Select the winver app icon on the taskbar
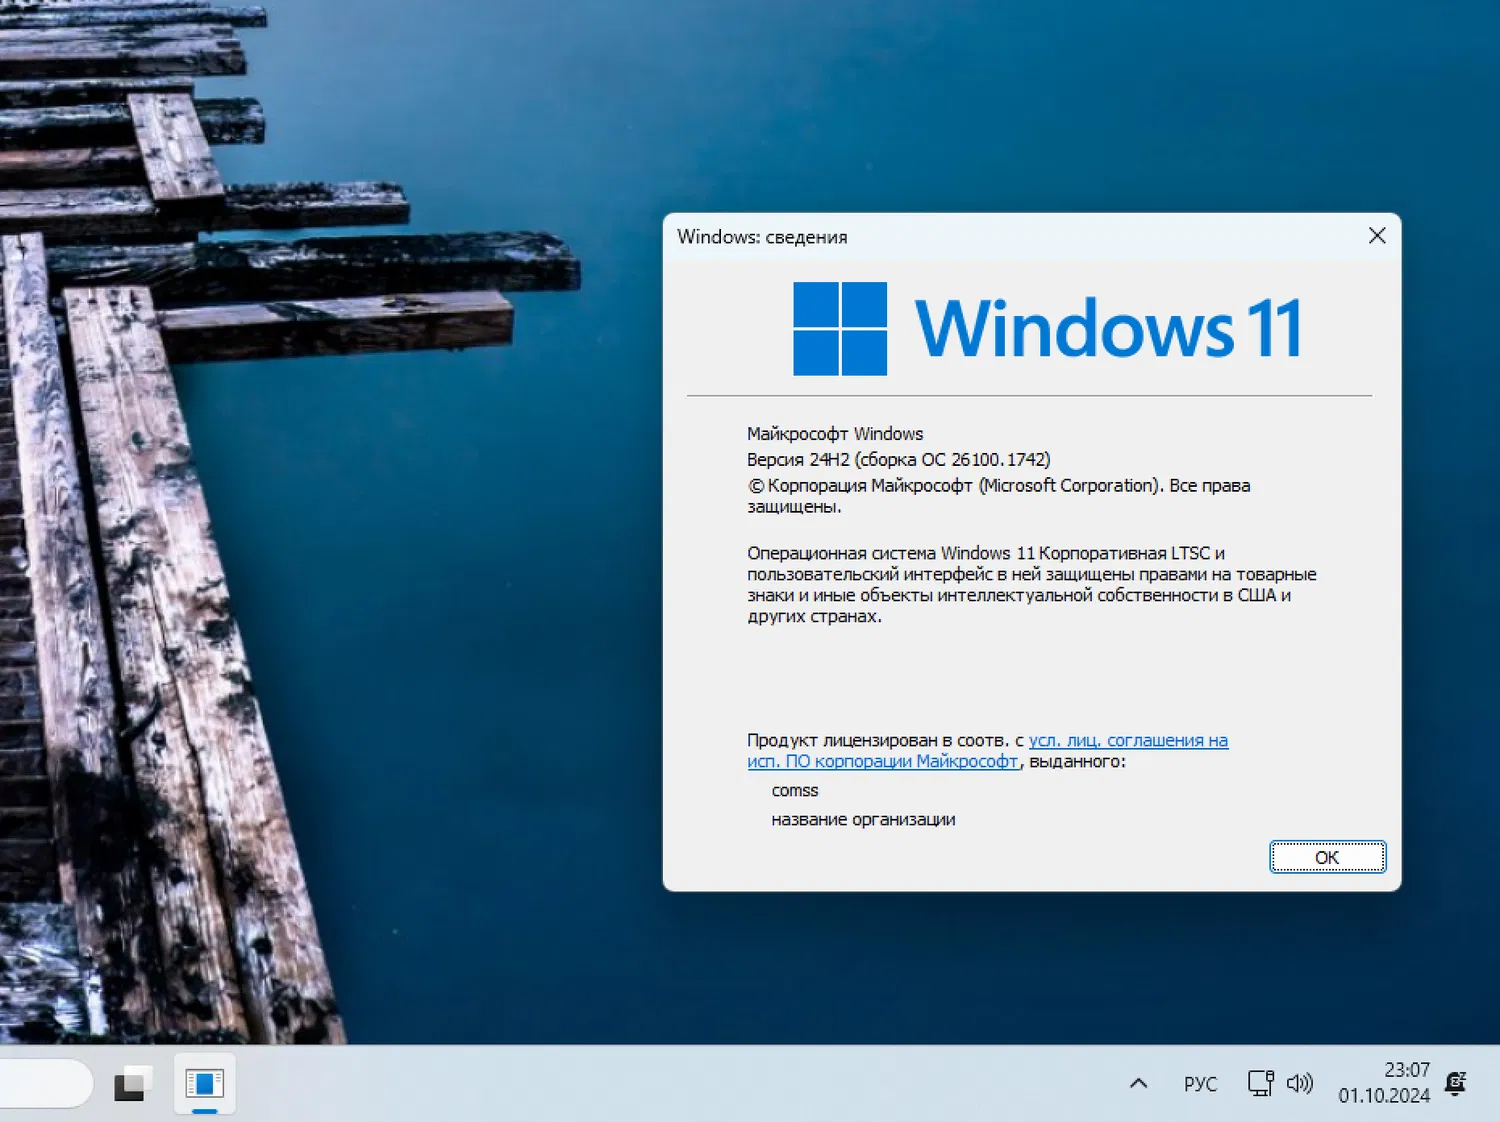This screenshot has height=1122, width=1500. click(x=205, y=1084)
